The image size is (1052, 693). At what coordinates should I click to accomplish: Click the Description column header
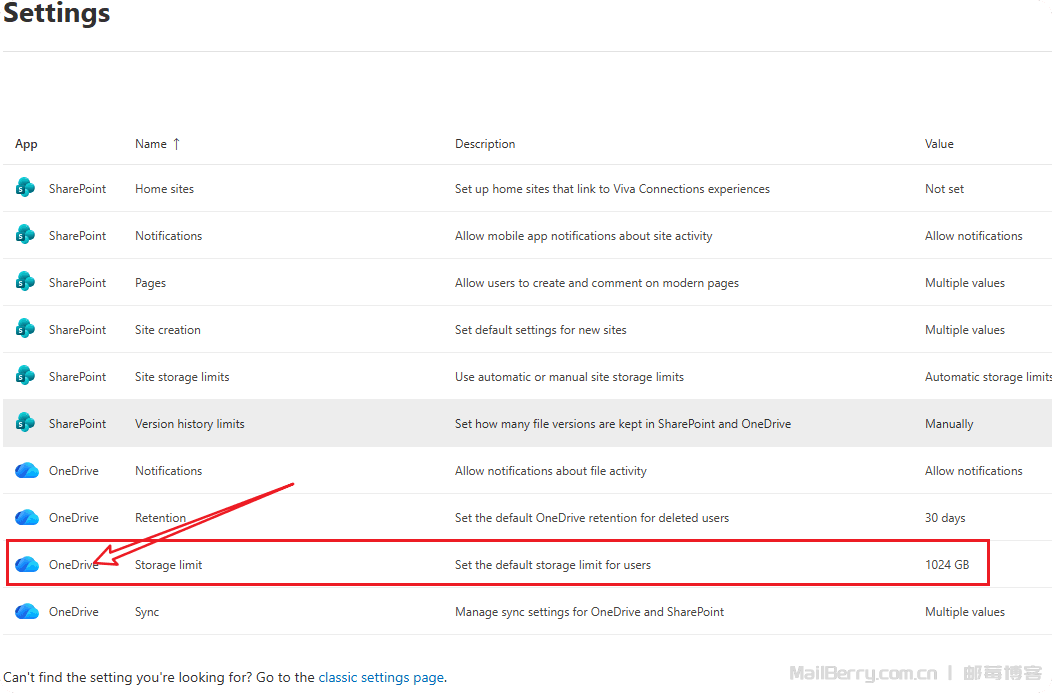[x=485, y=144]
